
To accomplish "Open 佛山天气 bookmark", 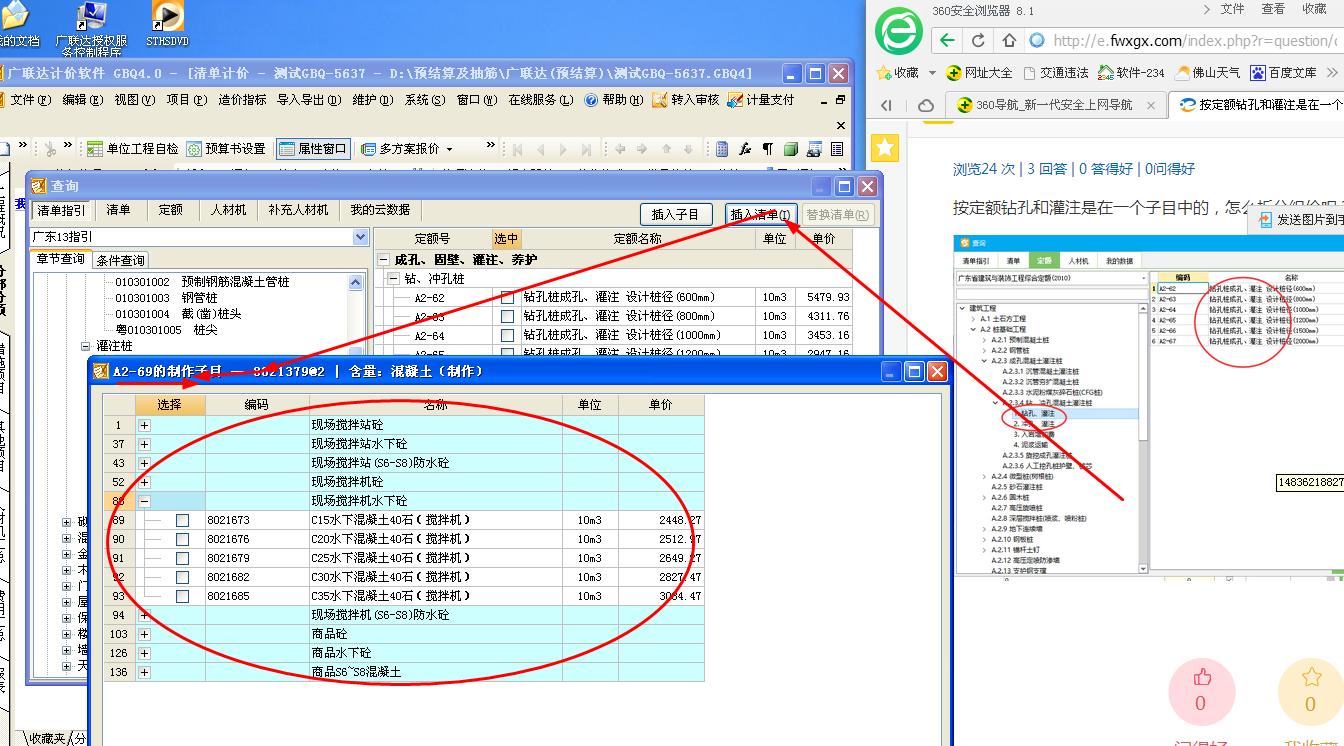I will click(x=1207, y=73).
